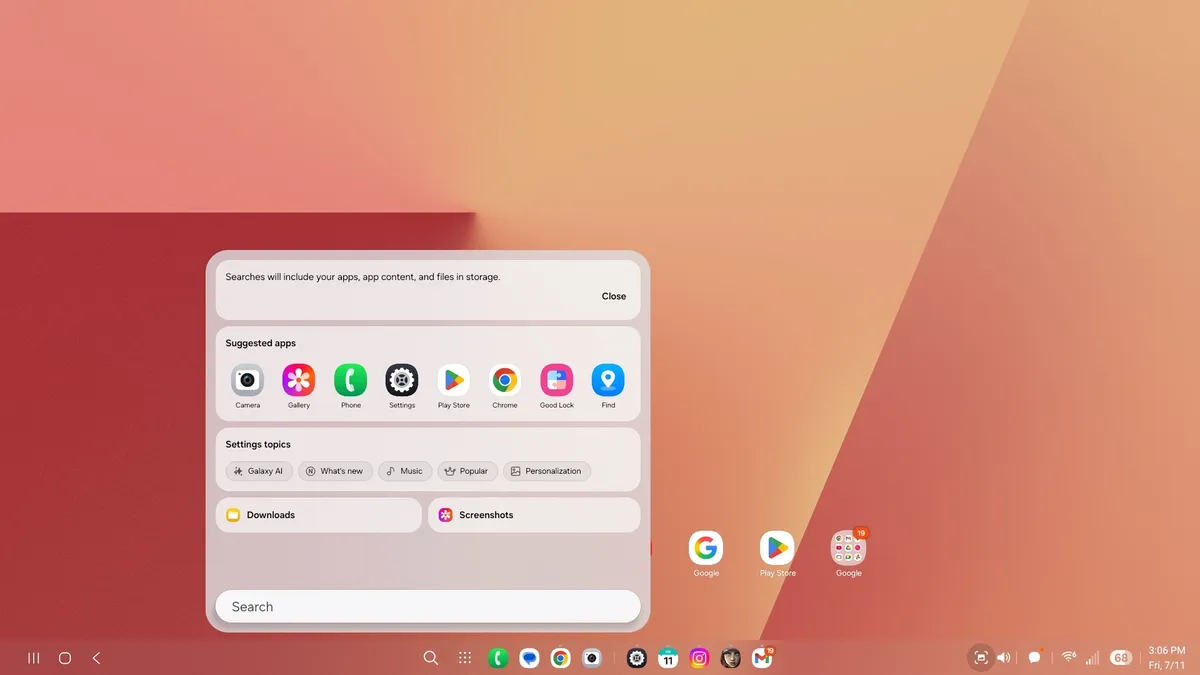Click the volume icon in system tray
The width and height of the screenshot is (1200, 675).
[1004, 658]
